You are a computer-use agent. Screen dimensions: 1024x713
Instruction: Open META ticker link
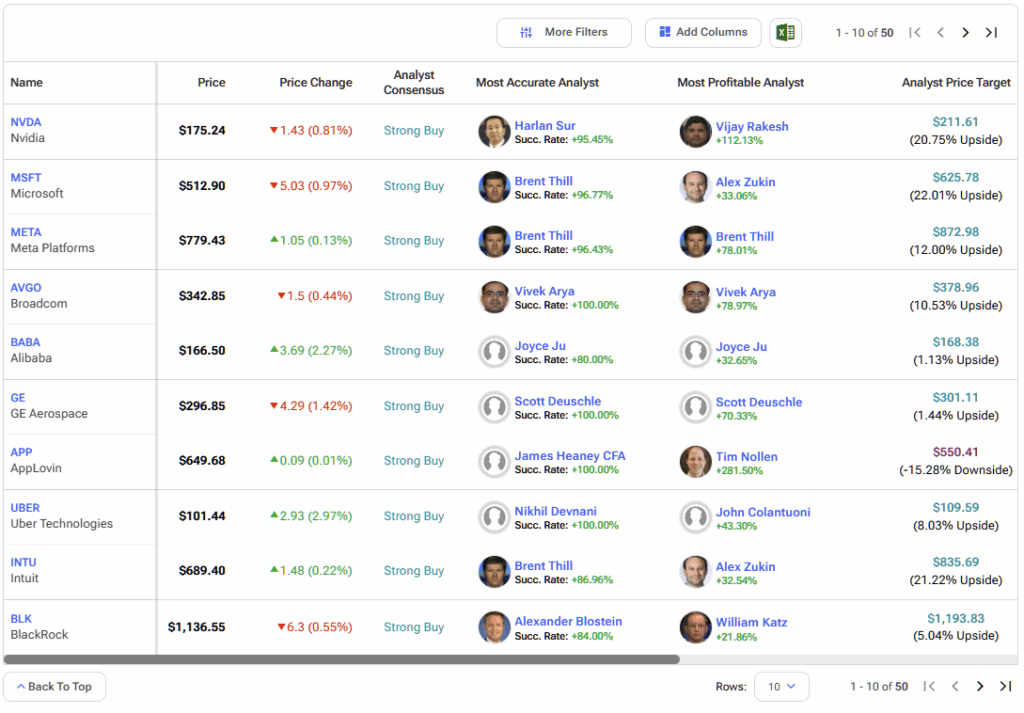click(26, 232)
